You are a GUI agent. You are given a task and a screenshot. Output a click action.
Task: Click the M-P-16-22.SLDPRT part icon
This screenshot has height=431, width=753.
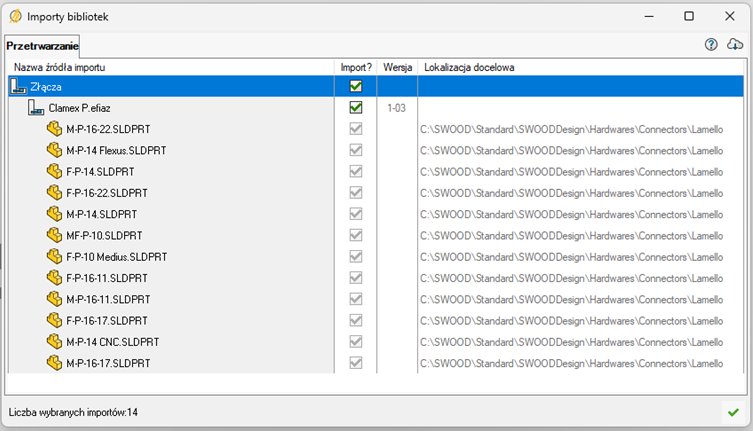pyautogui.click(x=54, y=129)
